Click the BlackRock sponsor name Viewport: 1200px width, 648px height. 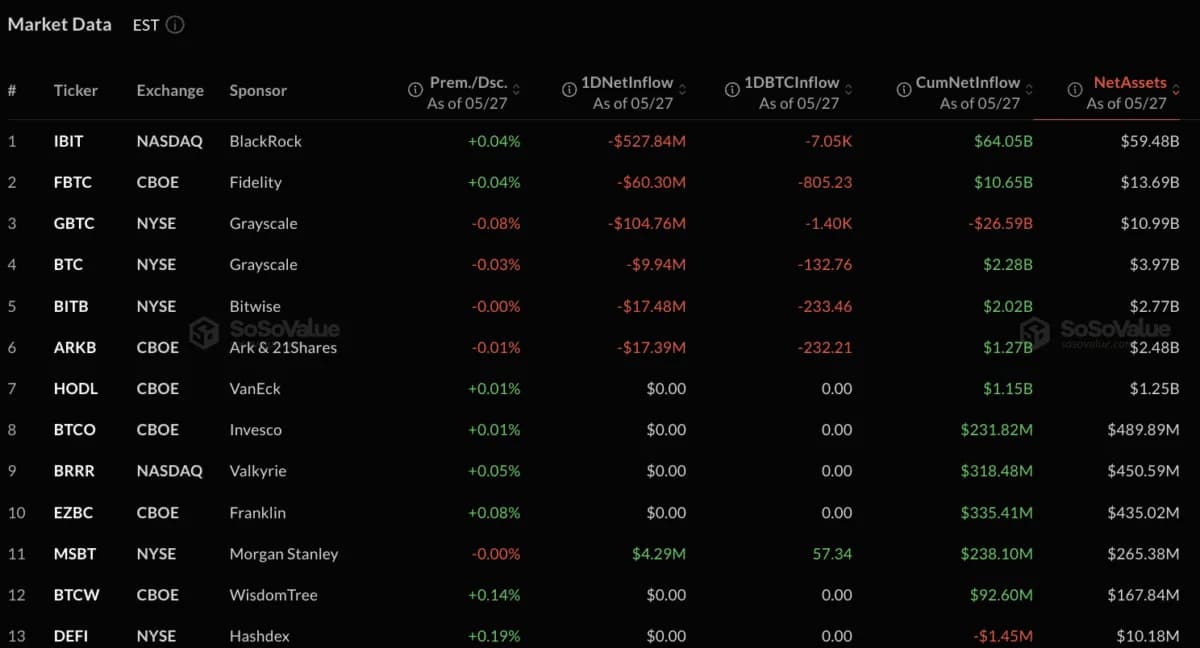pos(266,141)
